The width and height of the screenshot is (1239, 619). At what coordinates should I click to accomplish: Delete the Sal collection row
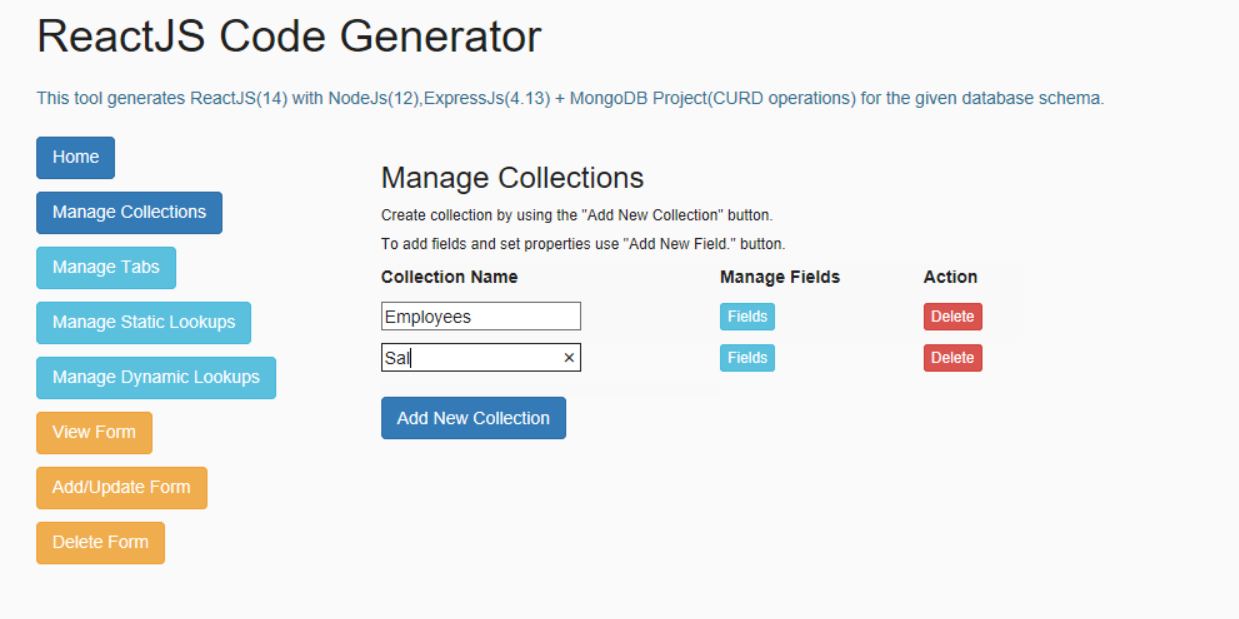click(x=953, y=358)
